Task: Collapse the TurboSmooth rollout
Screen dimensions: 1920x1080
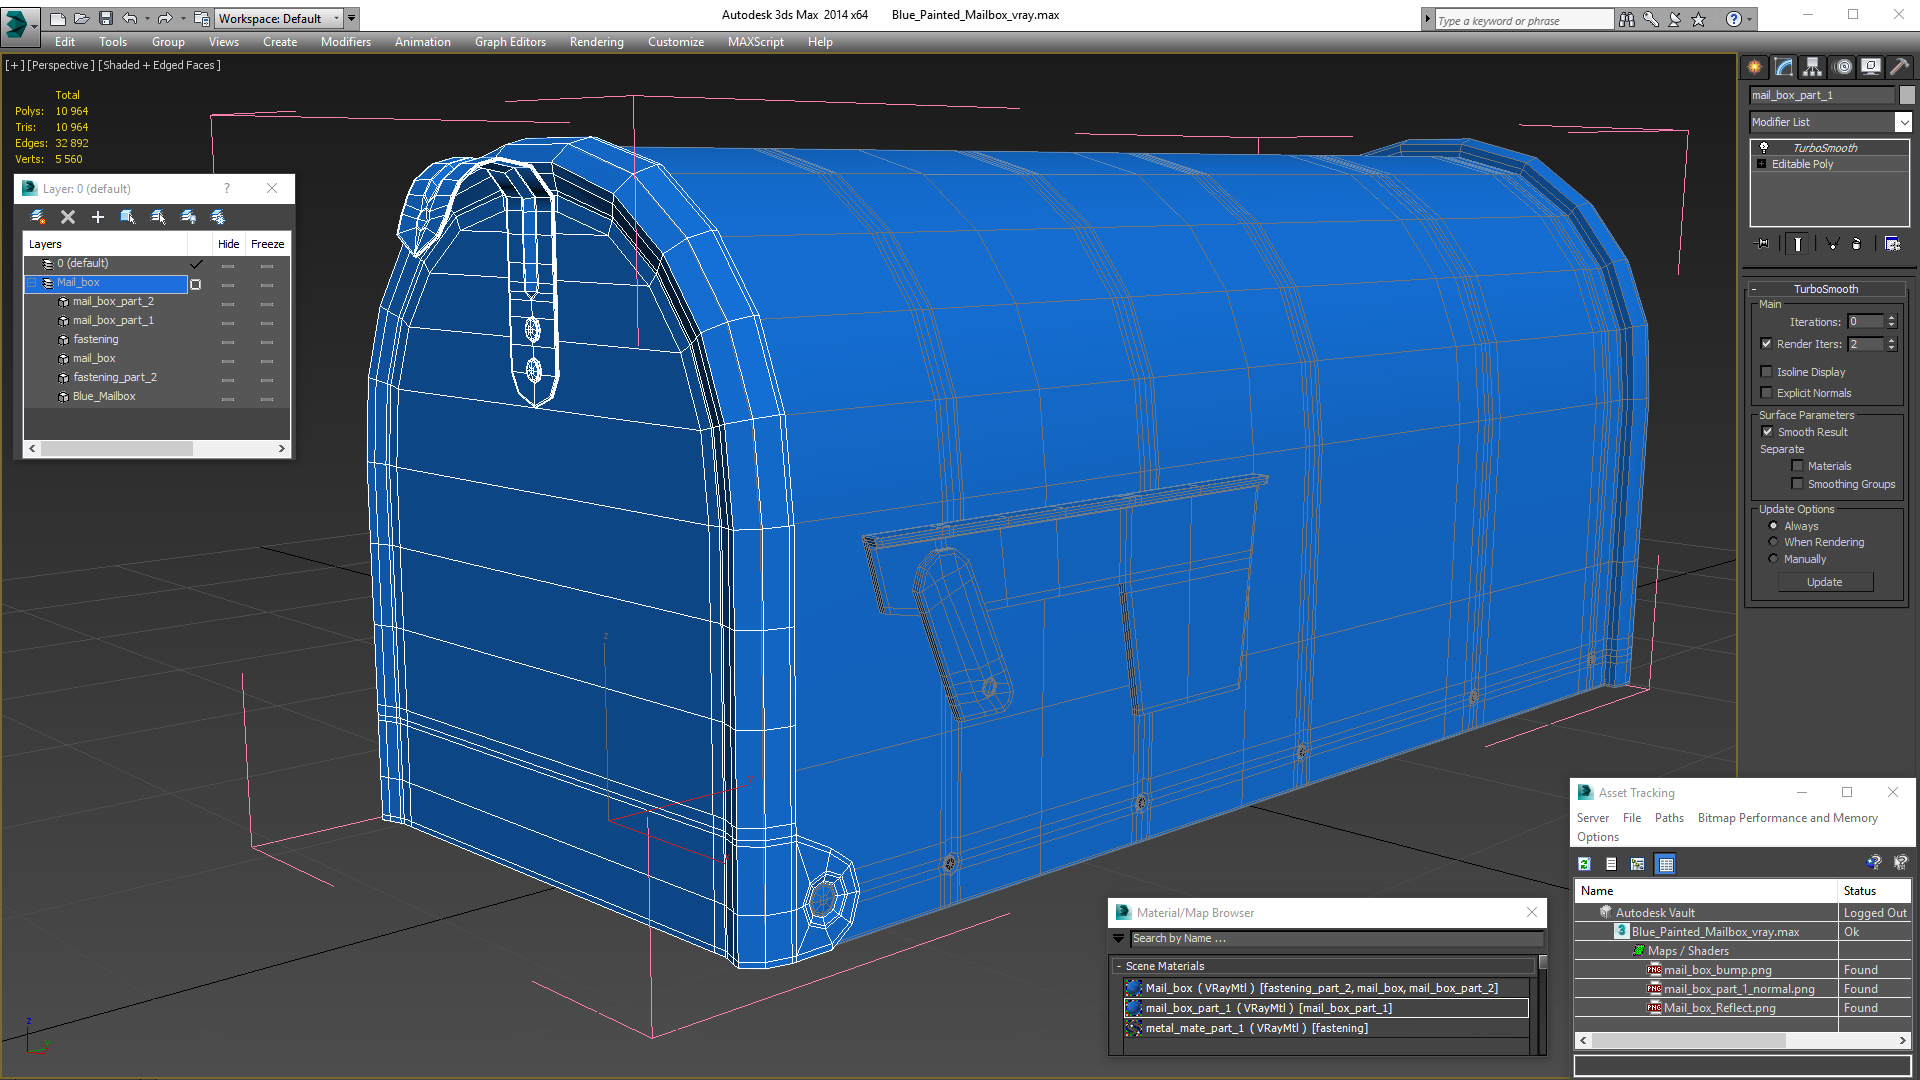Action: 1754,289
